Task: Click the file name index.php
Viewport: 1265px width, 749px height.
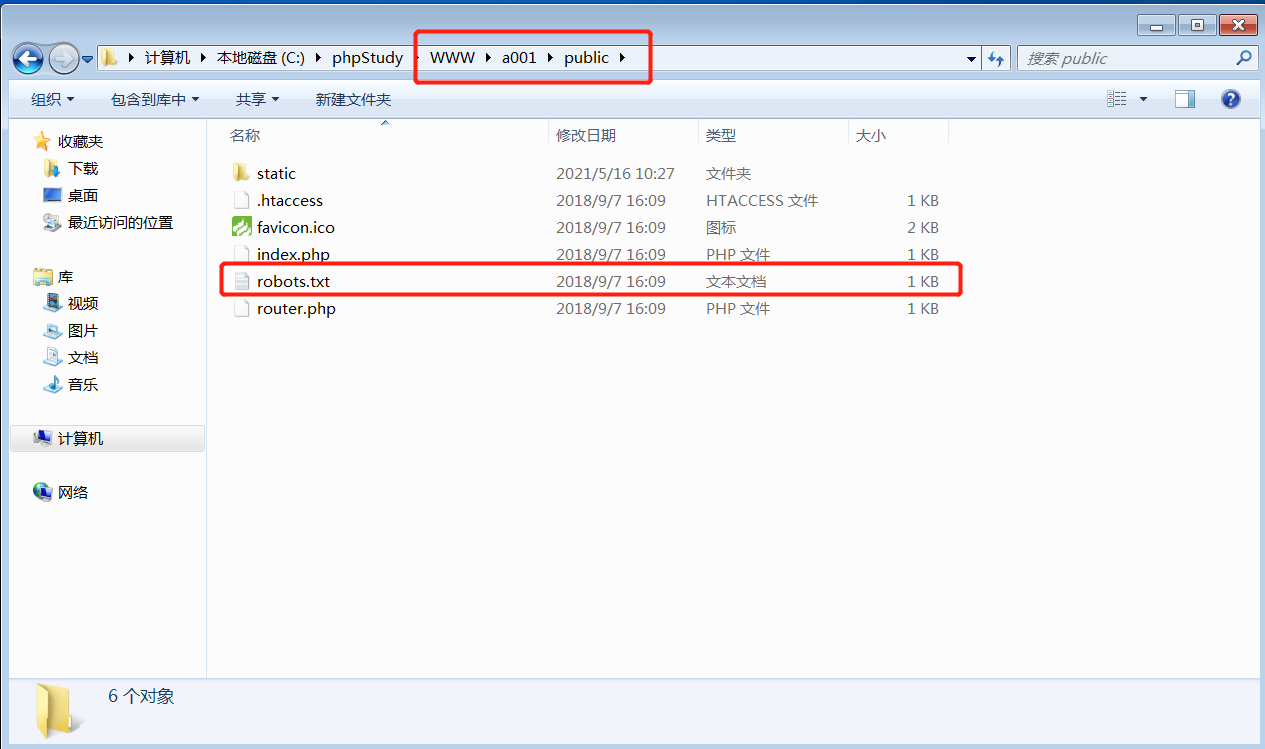Action: coord(293,254)
